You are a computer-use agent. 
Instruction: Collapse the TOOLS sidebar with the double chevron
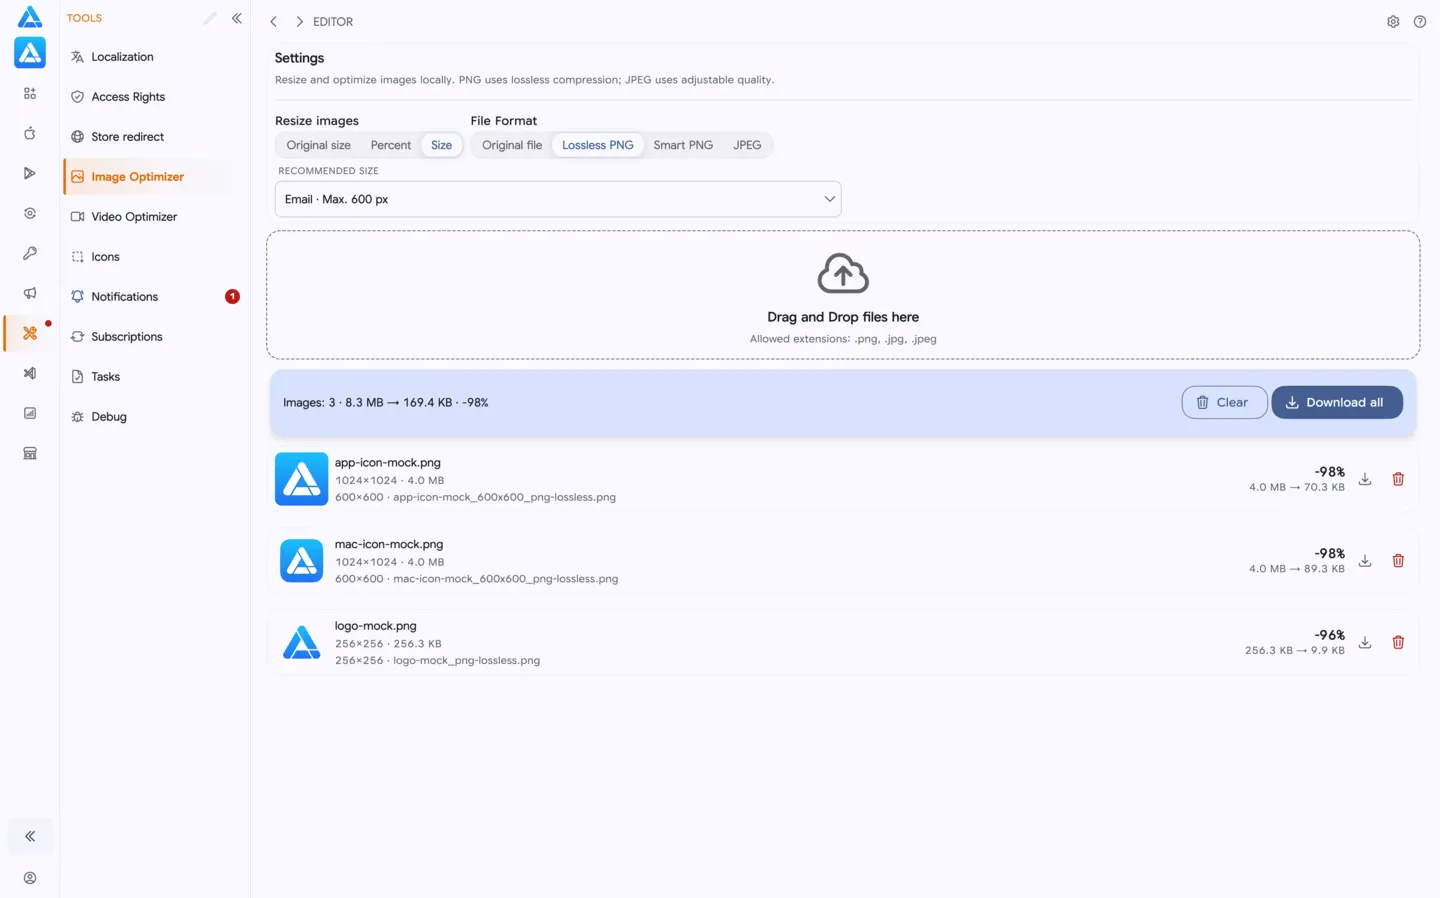pos(237,18)
